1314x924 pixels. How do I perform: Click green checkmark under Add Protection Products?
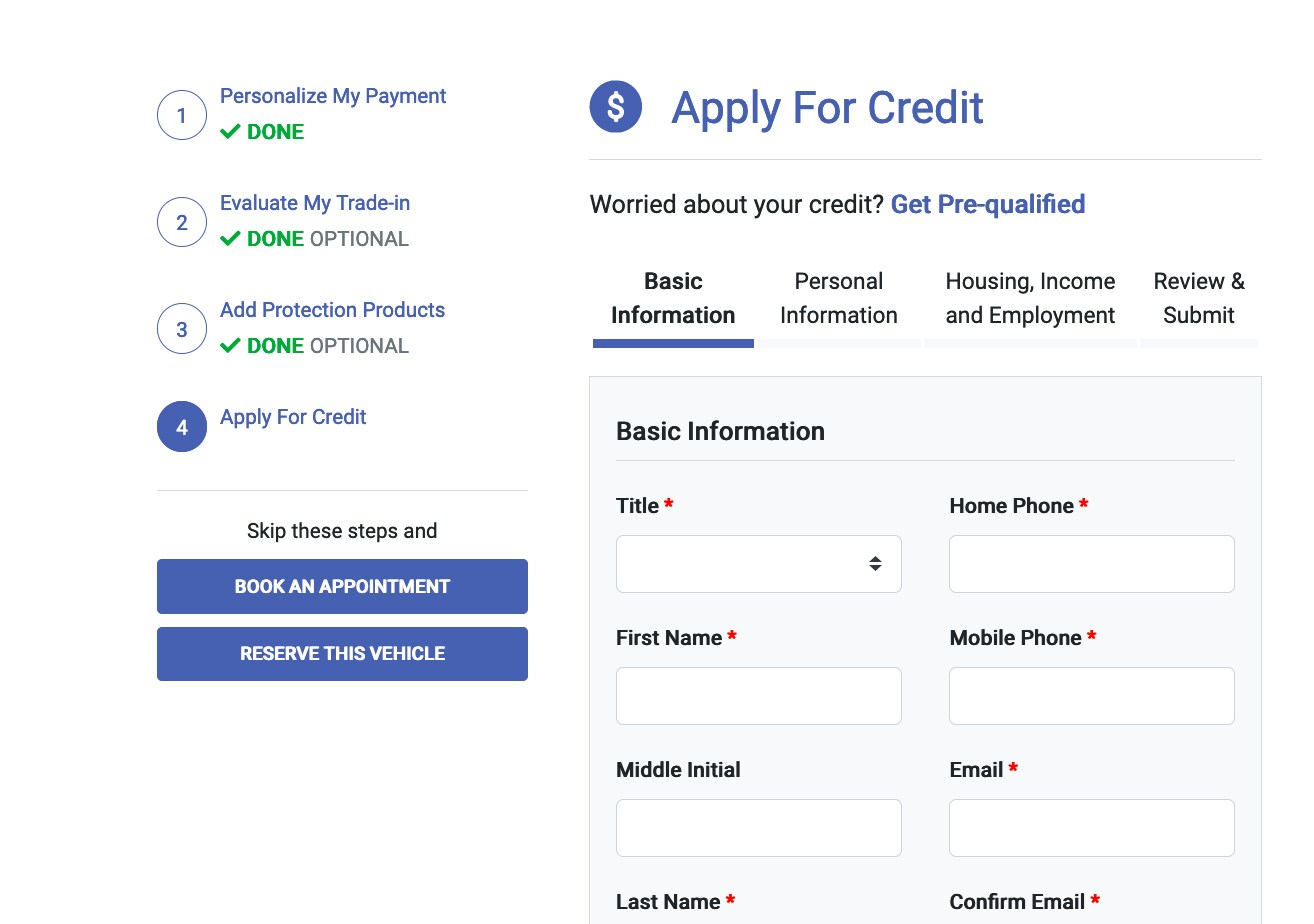(x=230, y=346)
